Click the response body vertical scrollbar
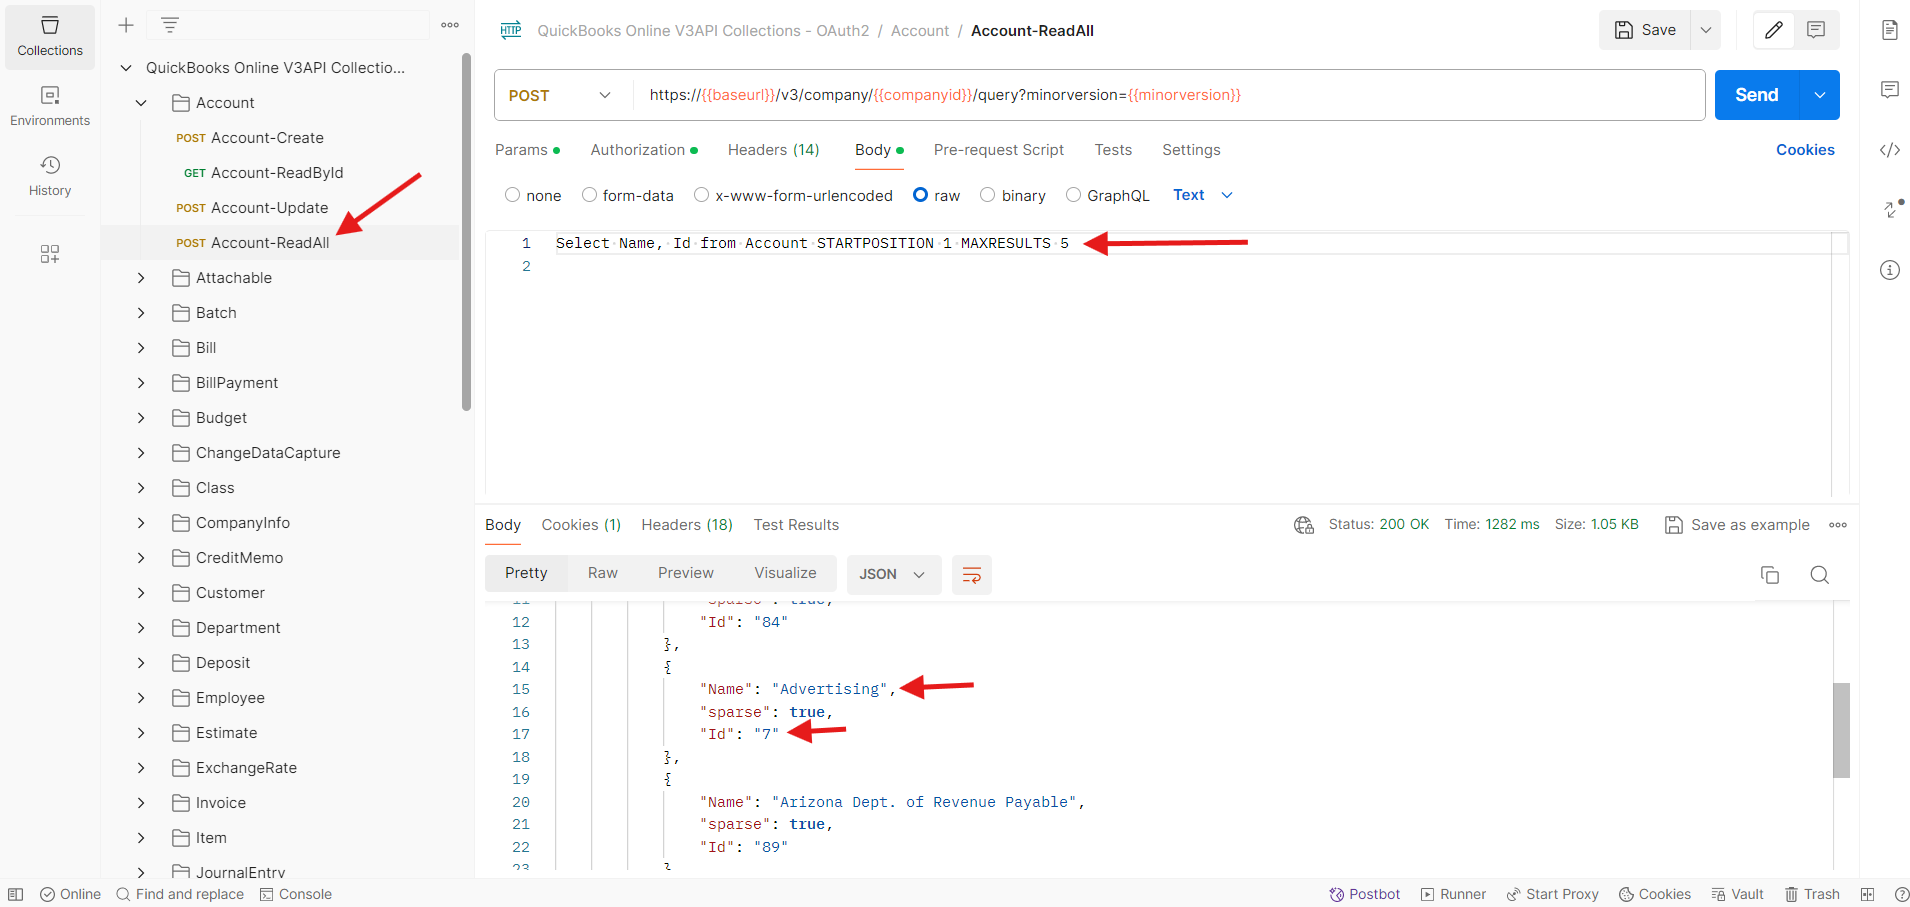1910x907 pixels. pyautogui.click(x=1841, y=730)
